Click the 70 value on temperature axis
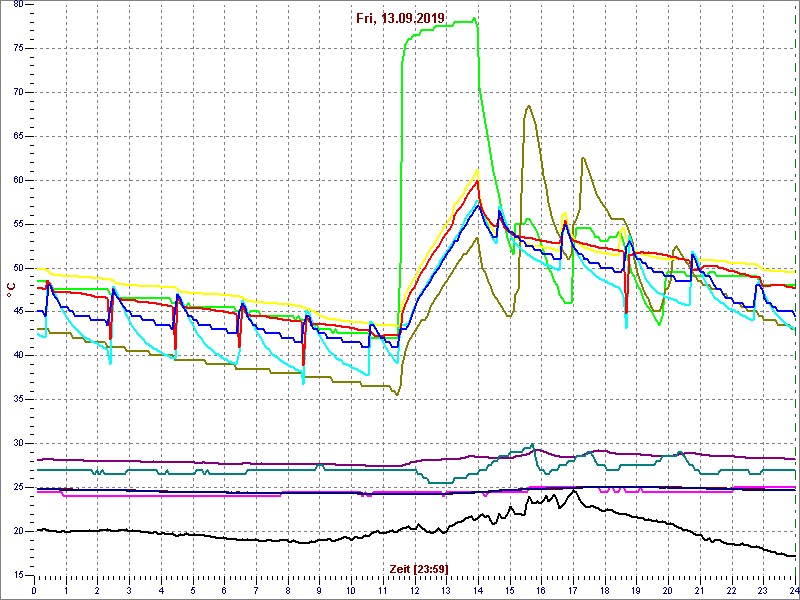The width and height of the screenshot is (800, 600). click(x=17, y=92)
